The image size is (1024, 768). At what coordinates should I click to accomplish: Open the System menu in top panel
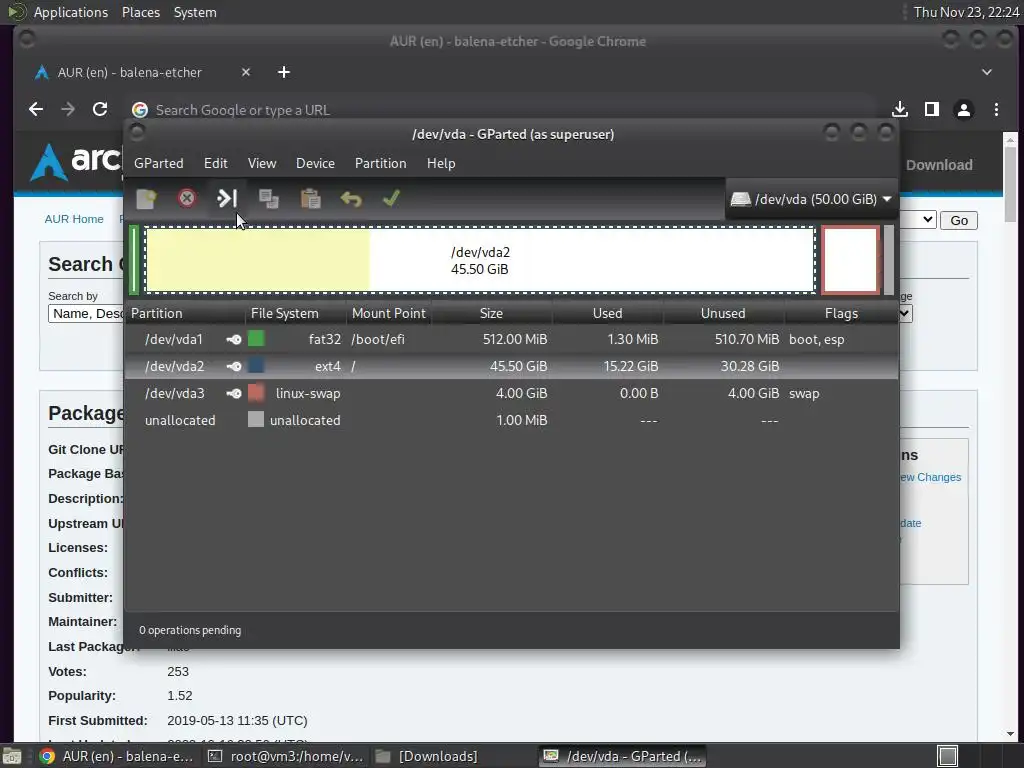pos(195,12)
